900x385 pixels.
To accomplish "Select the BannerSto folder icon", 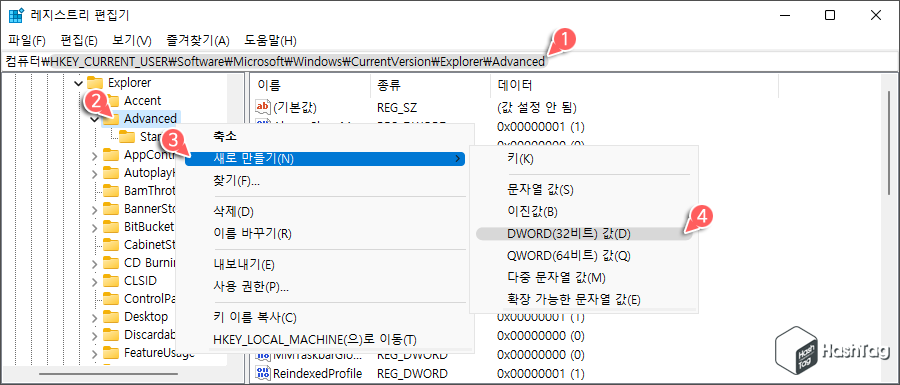I will point(111,208).
